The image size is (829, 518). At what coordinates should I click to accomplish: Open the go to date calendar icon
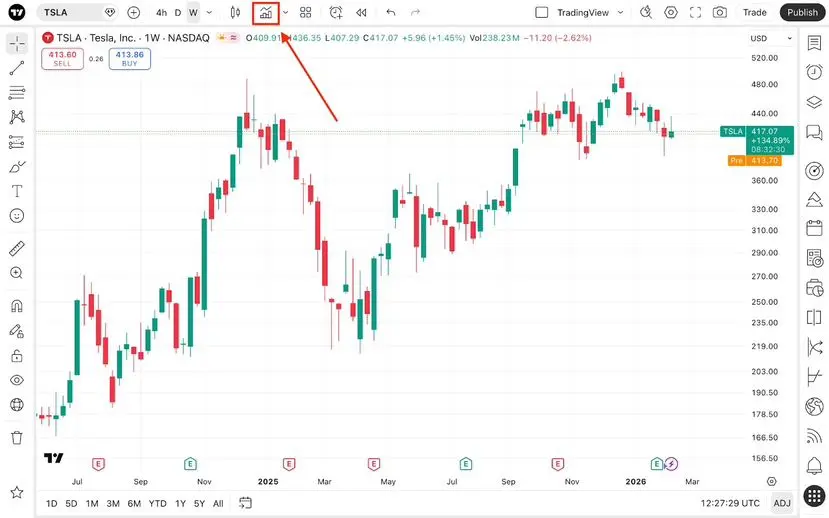pyautogui.click(x=245, y=503)
